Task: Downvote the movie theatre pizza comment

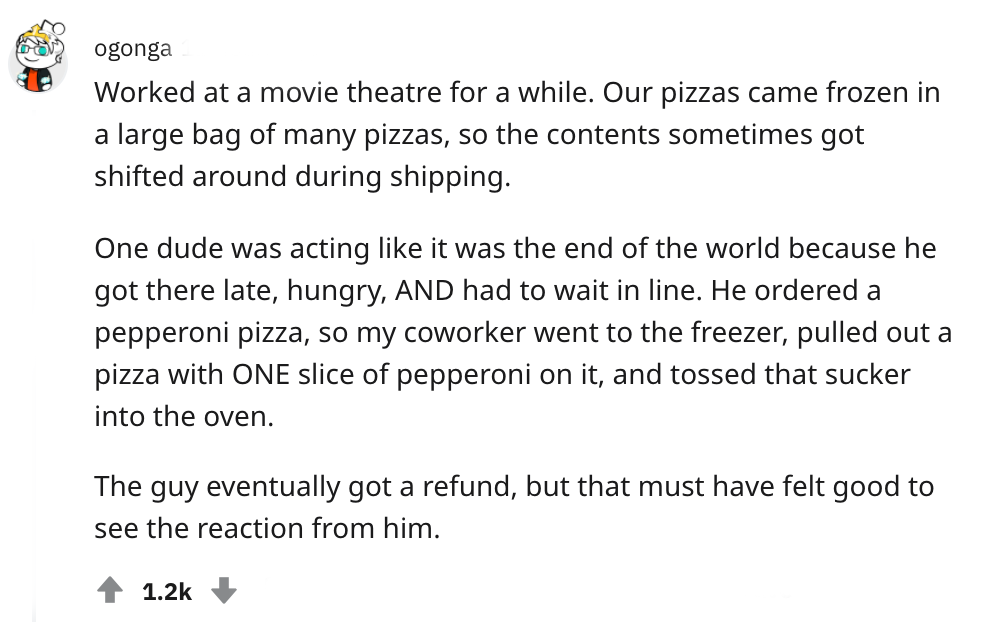Action: tap(224, 591)
